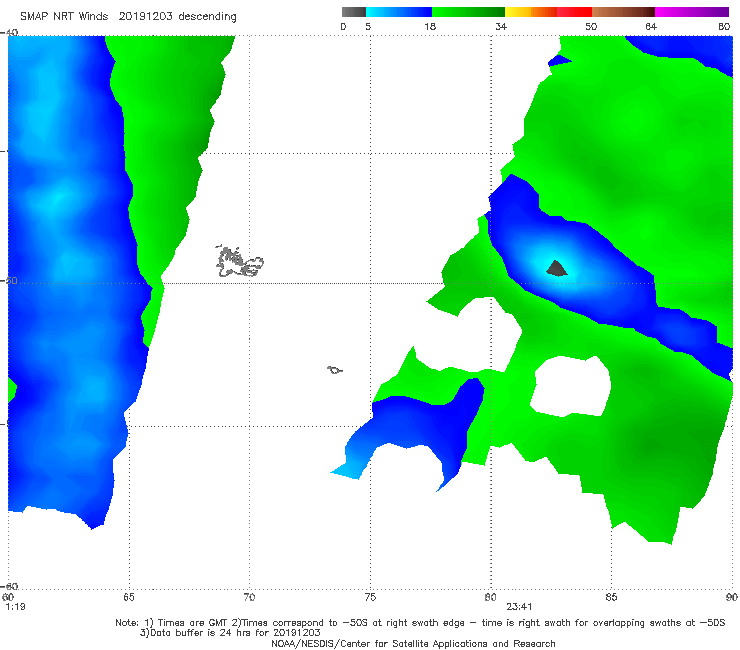The height and width of the screenshot is (650, 740).
Task: Click the colorbar label '50'
Action: pos(591,27)
